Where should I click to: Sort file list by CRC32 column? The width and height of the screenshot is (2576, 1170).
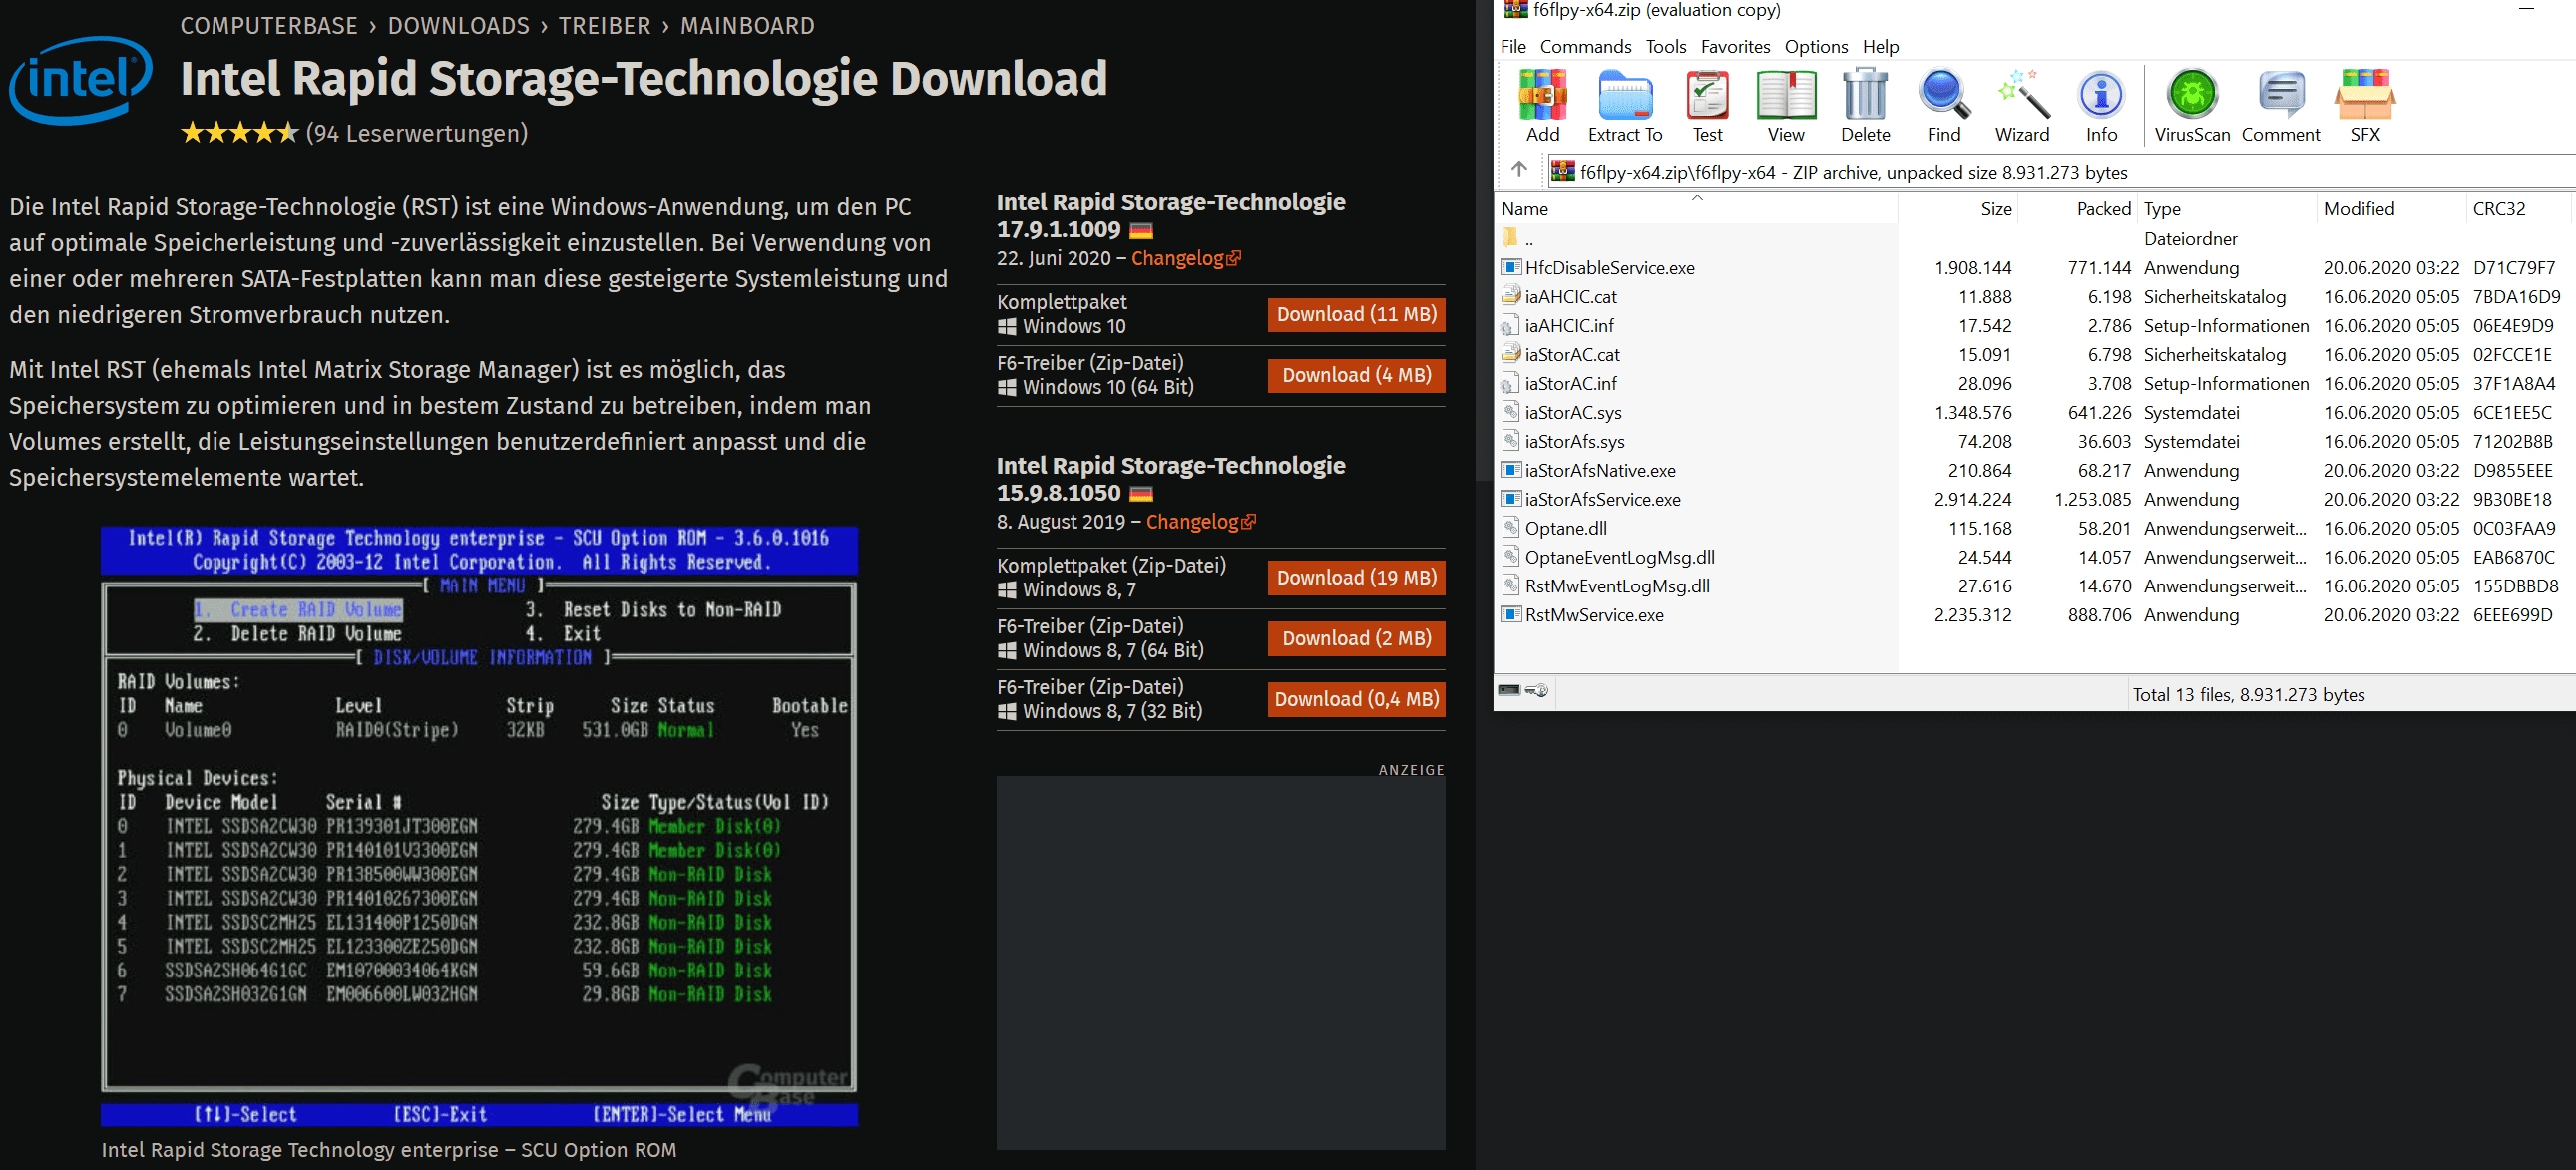(2518, 209)
